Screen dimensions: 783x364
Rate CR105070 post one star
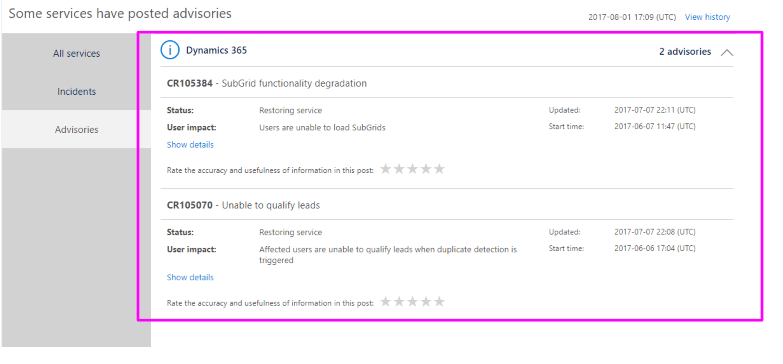(x=386, y=302)
